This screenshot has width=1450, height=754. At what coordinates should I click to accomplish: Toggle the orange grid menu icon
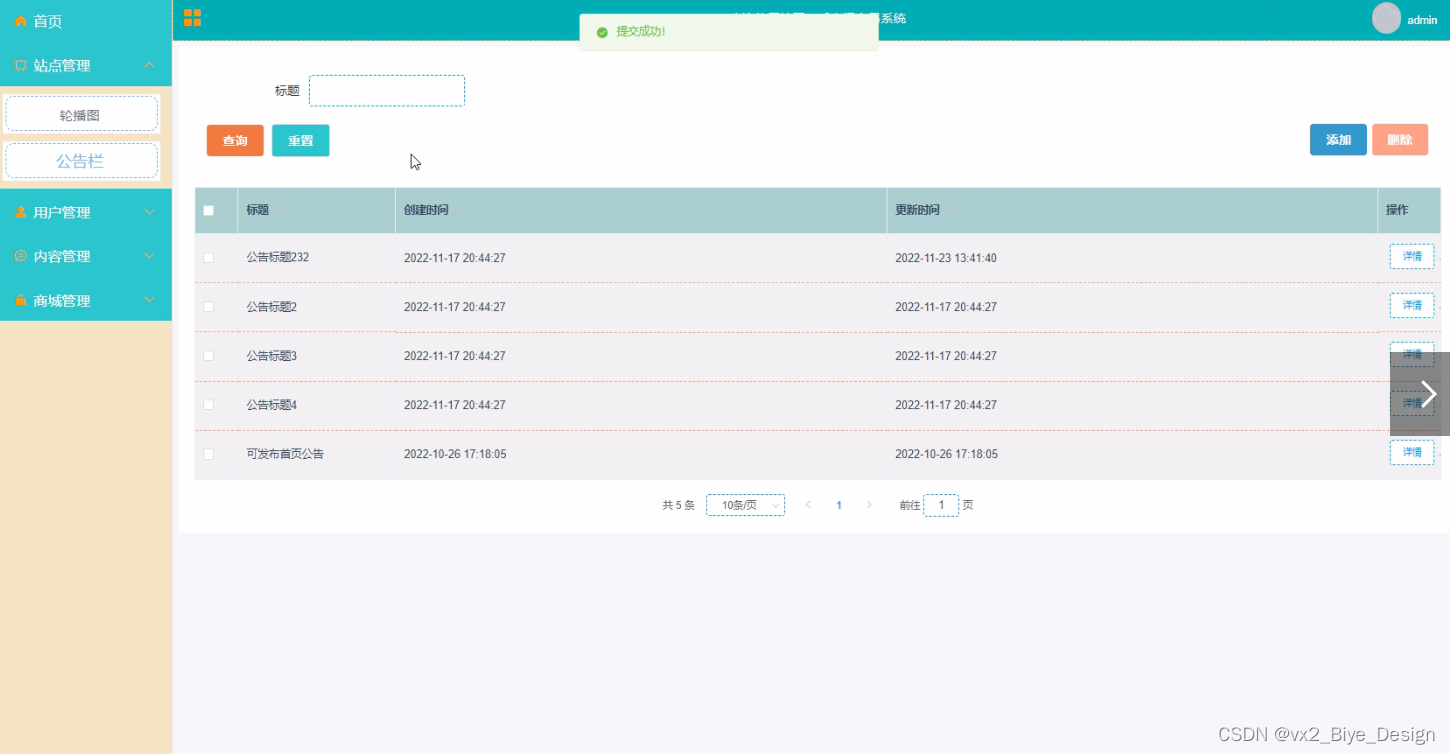tap(192, 18)
